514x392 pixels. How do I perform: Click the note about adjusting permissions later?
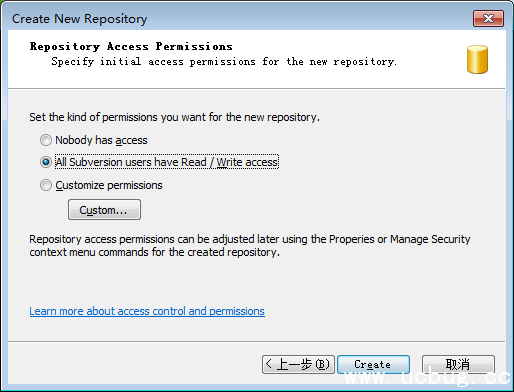pos(250,246)
